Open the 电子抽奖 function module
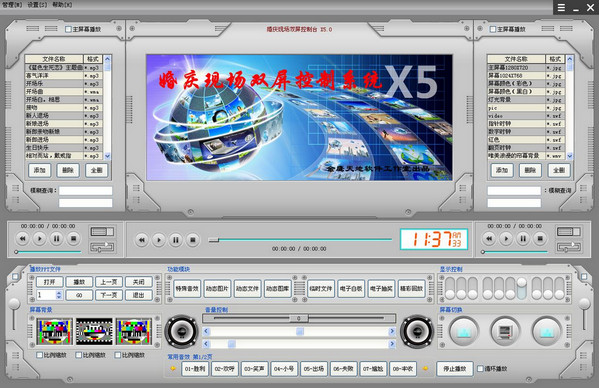The image size is (599, 388). pyautogui.click(x=381, y=289)
